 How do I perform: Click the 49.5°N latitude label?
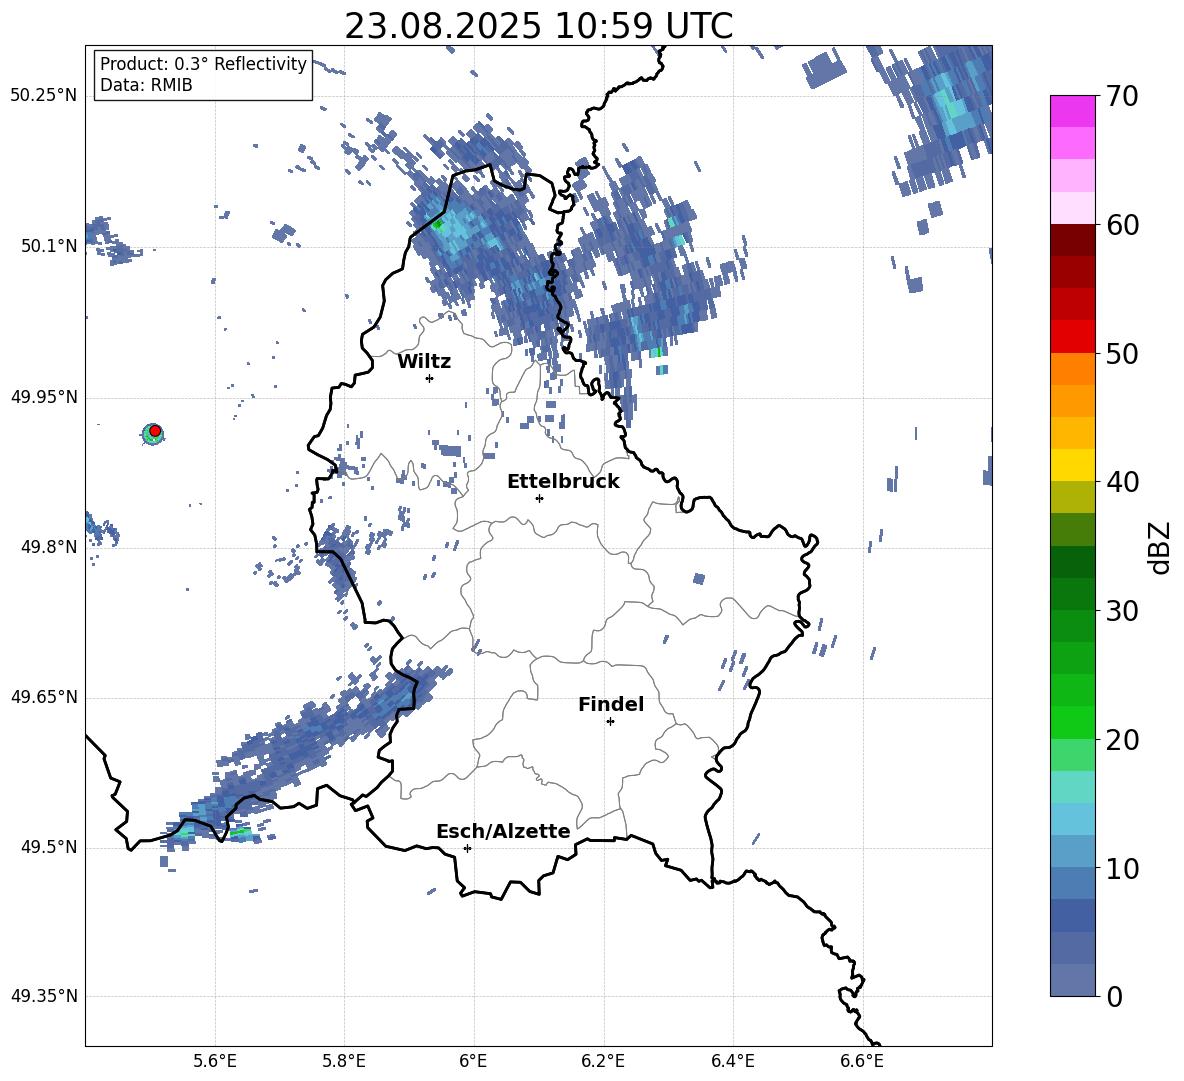(49, 847)
